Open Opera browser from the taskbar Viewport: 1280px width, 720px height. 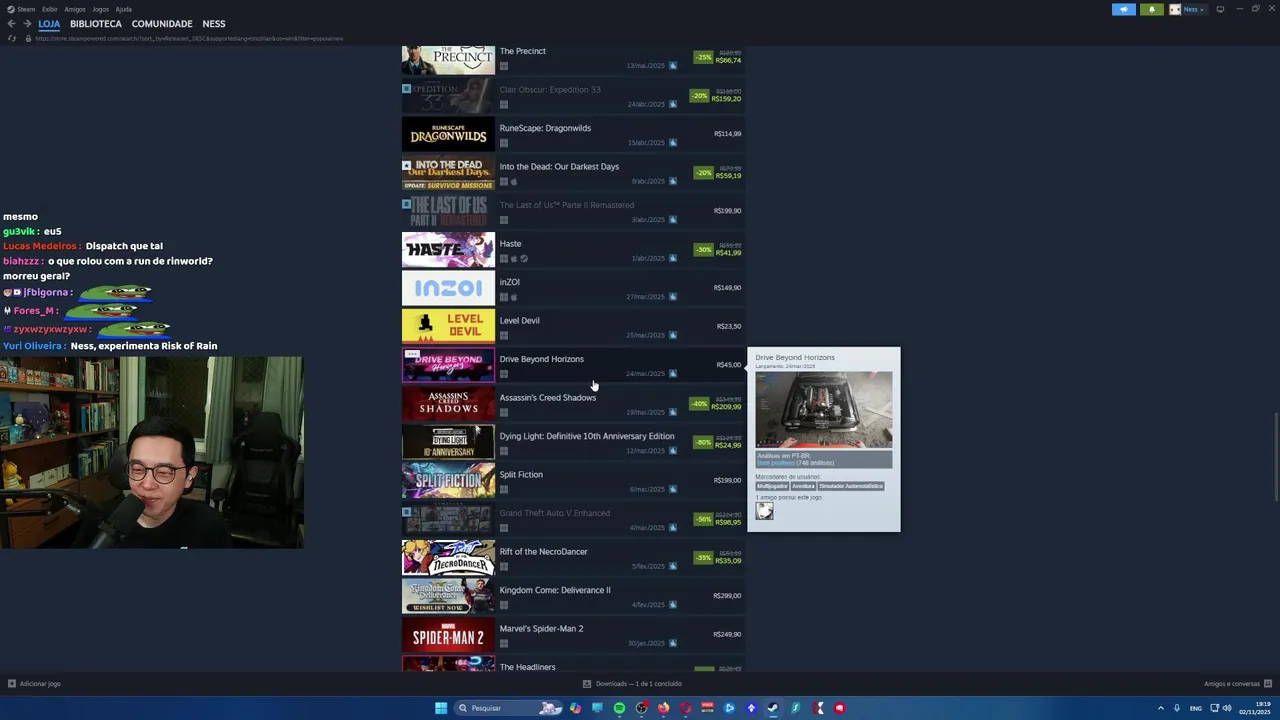coord(685,708)
